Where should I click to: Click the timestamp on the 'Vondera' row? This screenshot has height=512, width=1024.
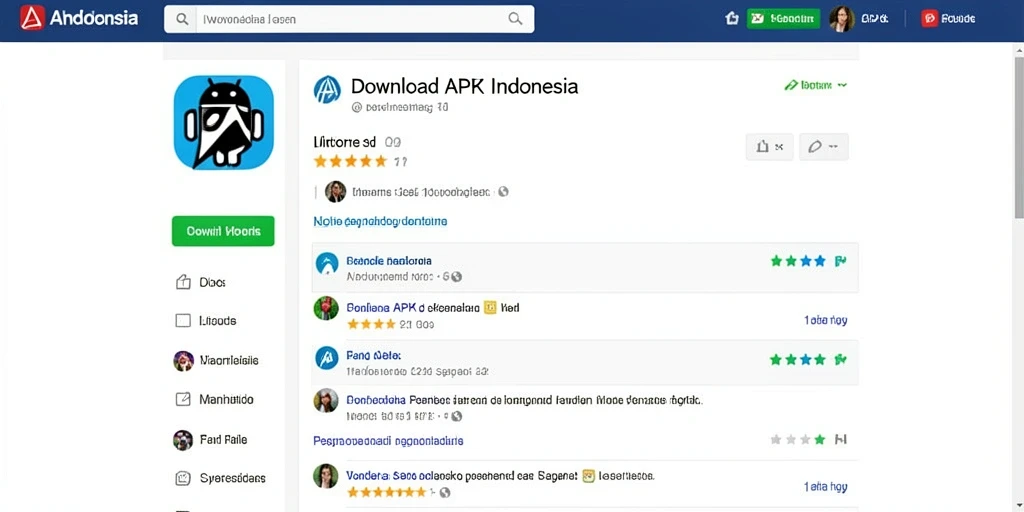click(x=825, y=487)
